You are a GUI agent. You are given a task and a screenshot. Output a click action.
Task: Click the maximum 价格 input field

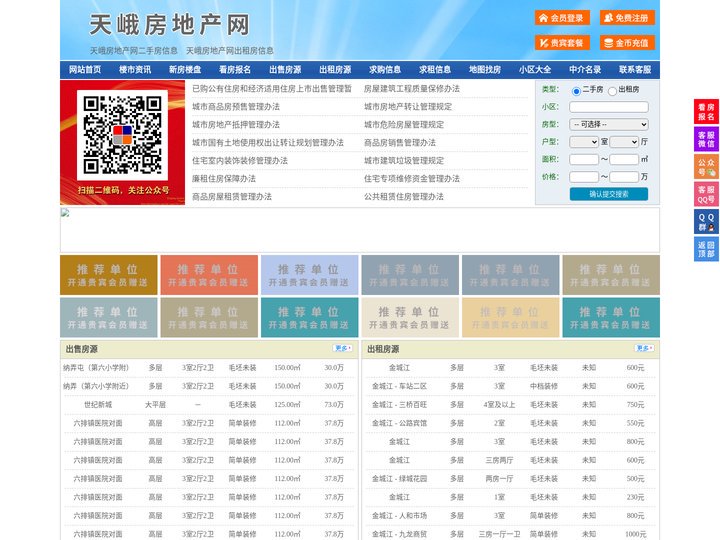[x=624, y=177]
